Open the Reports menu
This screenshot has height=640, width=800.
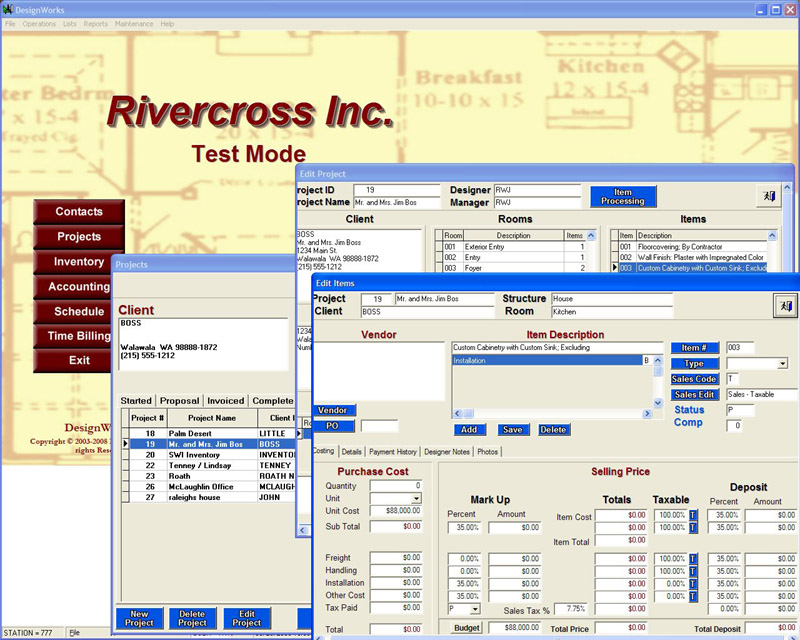point(96,24)
